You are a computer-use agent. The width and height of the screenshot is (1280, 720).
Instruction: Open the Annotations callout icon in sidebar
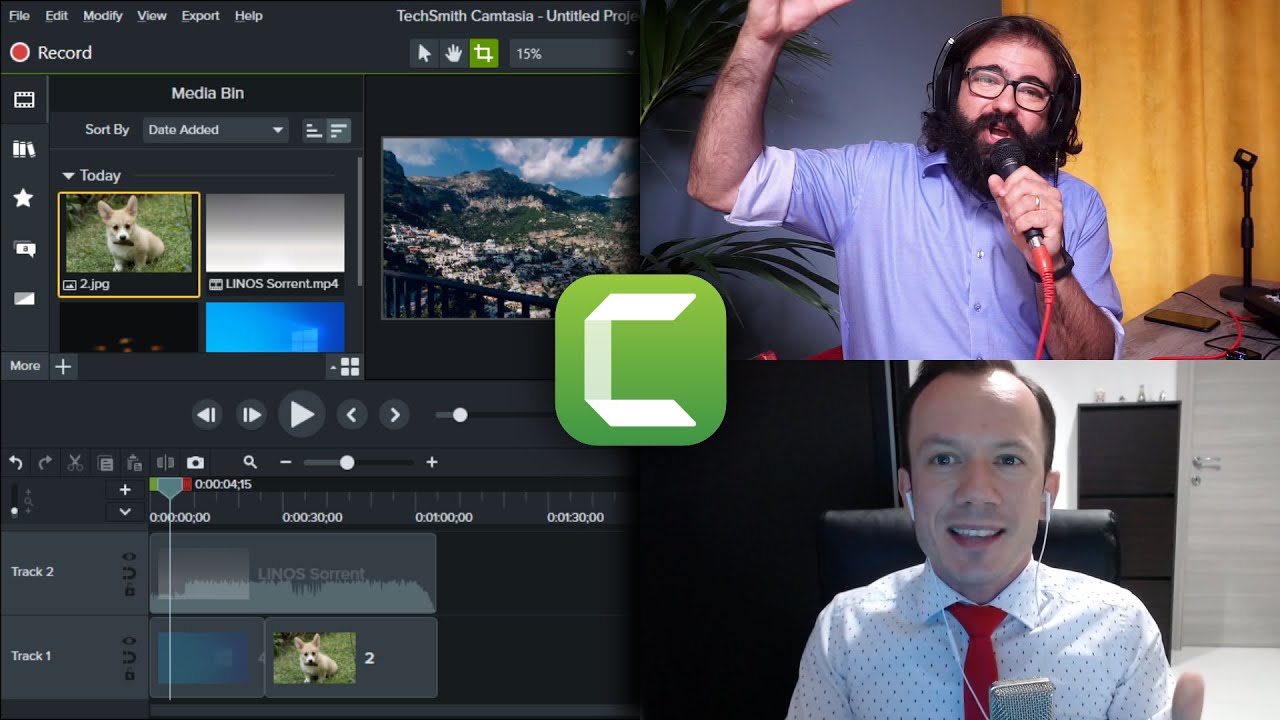(25, 249)
